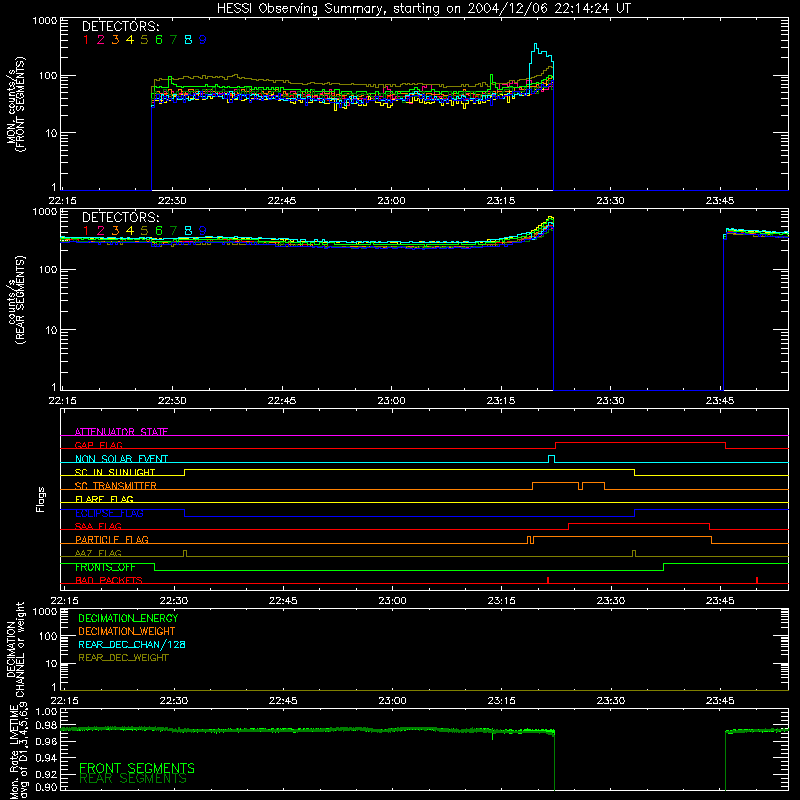This screenshot has width=800, height=800.
Task: Click the SC_IN_SUNLIGHT flag label
Action: click(x=115, y=472)
